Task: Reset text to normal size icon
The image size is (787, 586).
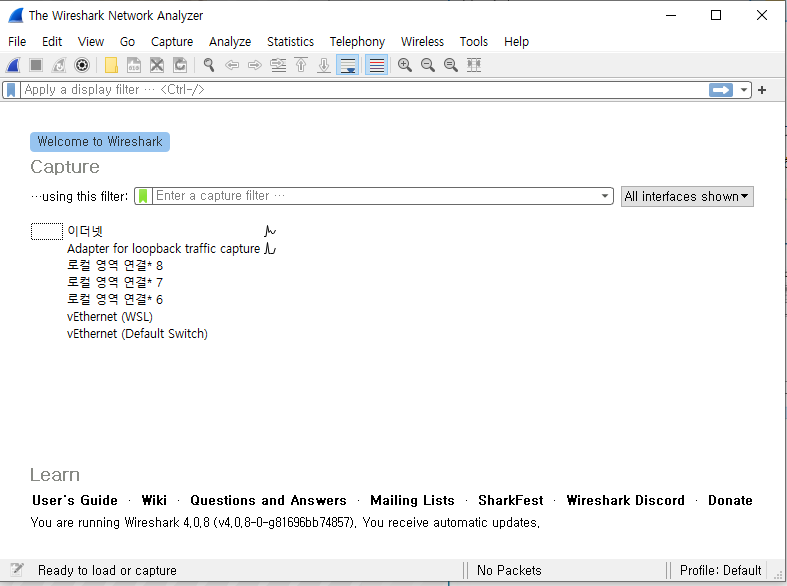Action: point(451,65)
